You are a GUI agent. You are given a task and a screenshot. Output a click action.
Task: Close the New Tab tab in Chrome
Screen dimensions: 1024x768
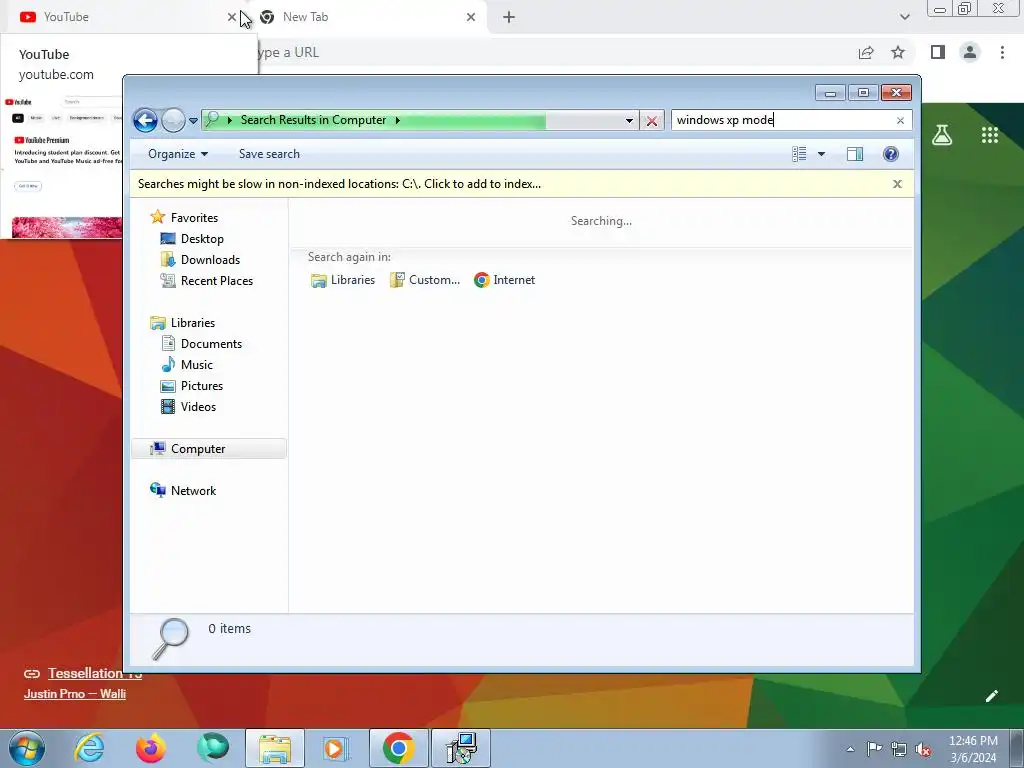[x=471, y=17]
